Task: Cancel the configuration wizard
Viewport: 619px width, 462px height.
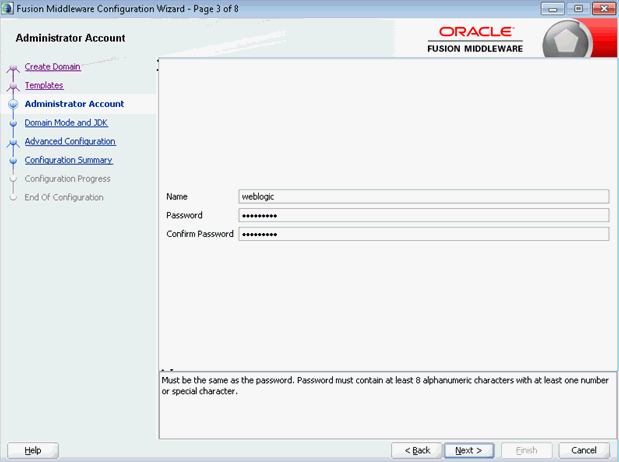Action: tap(583, 450)
